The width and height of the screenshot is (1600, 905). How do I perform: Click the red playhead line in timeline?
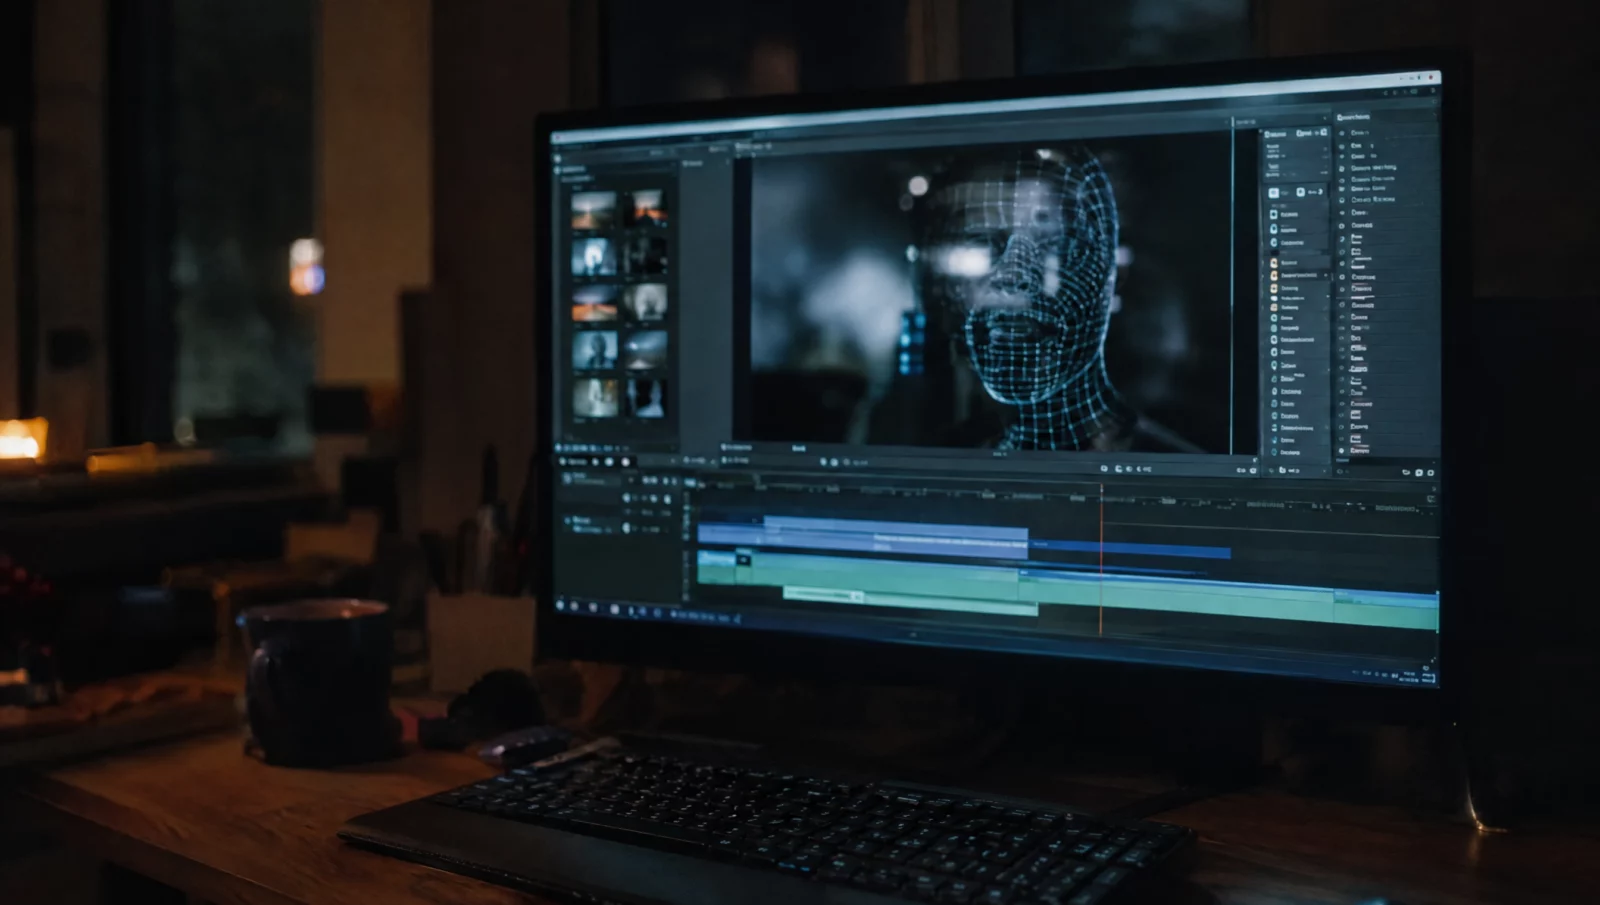click(1101, 560)
